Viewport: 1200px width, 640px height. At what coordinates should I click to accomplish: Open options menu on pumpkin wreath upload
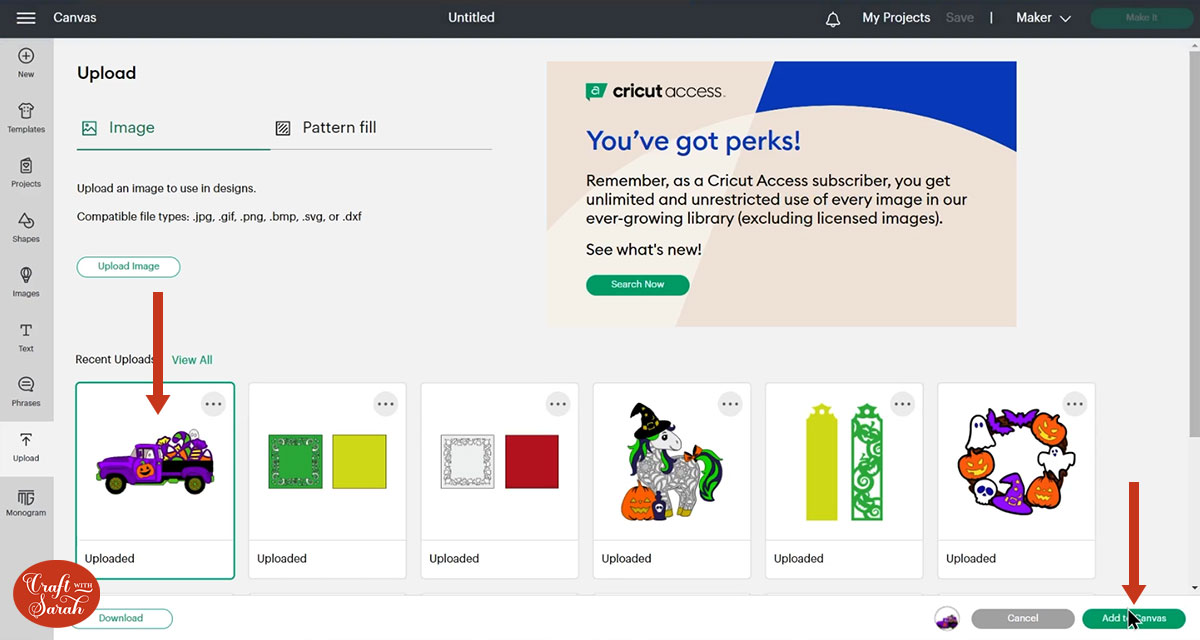1074,404
